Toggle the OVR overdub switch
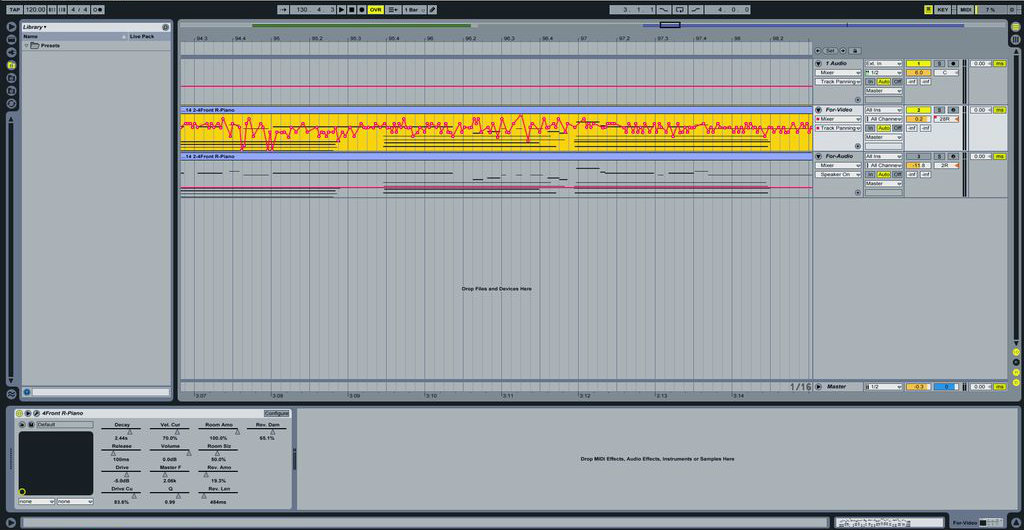The image size is (1024, 530). (x=376, y=10)
